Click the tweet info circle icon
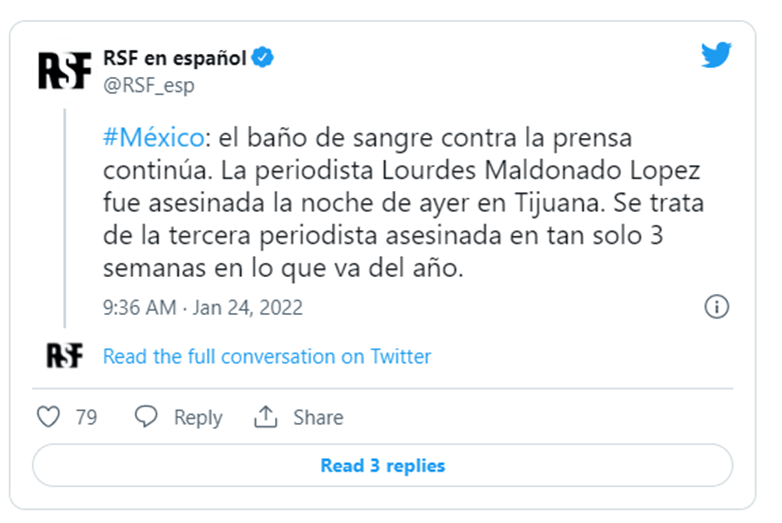Viewport: 782px width, 523px height. [716, 307]
